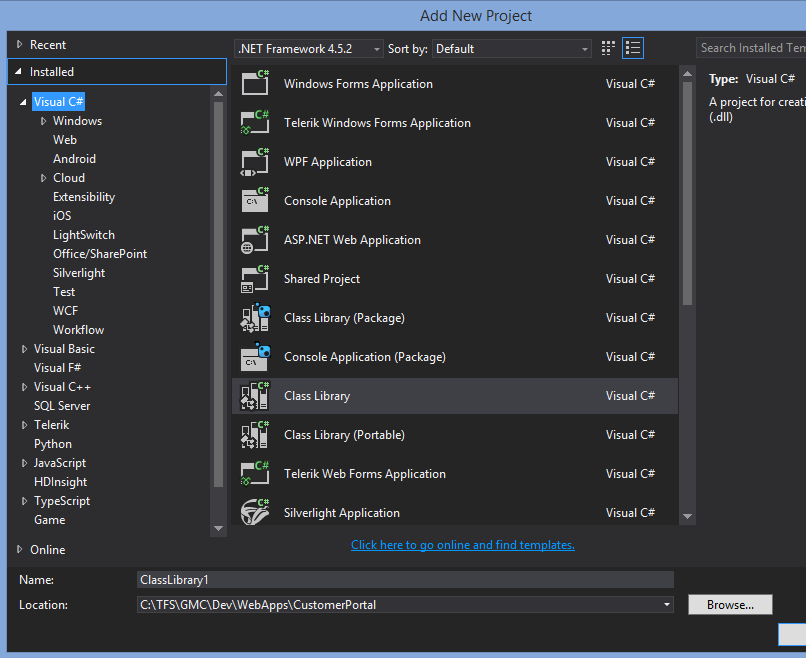
Task: Select the Windows Forms Application label
Action: coord(358,84)
